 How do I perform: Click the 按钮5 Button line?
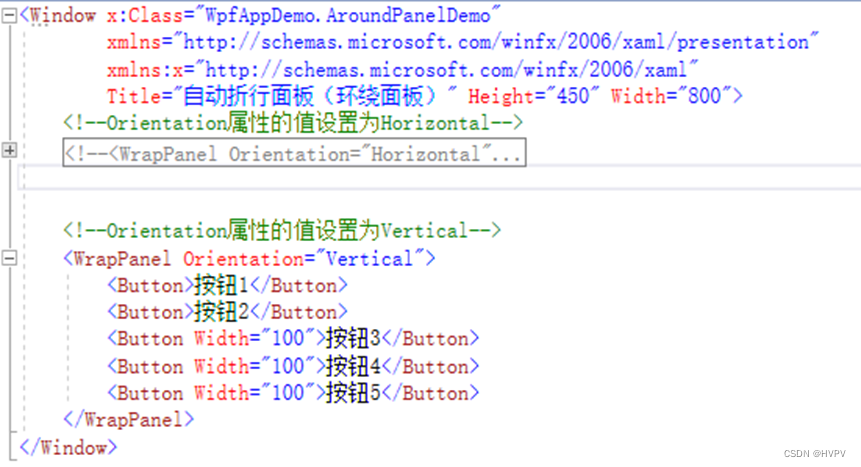[293, 393]
